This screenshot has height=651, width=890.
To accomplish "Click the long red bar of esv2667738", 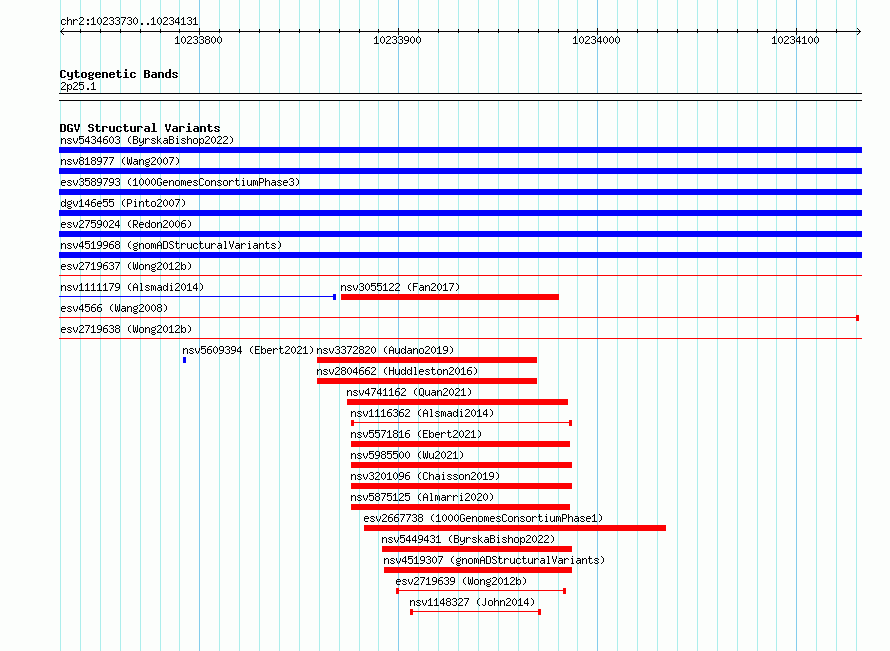I will (x=515, y=528).
